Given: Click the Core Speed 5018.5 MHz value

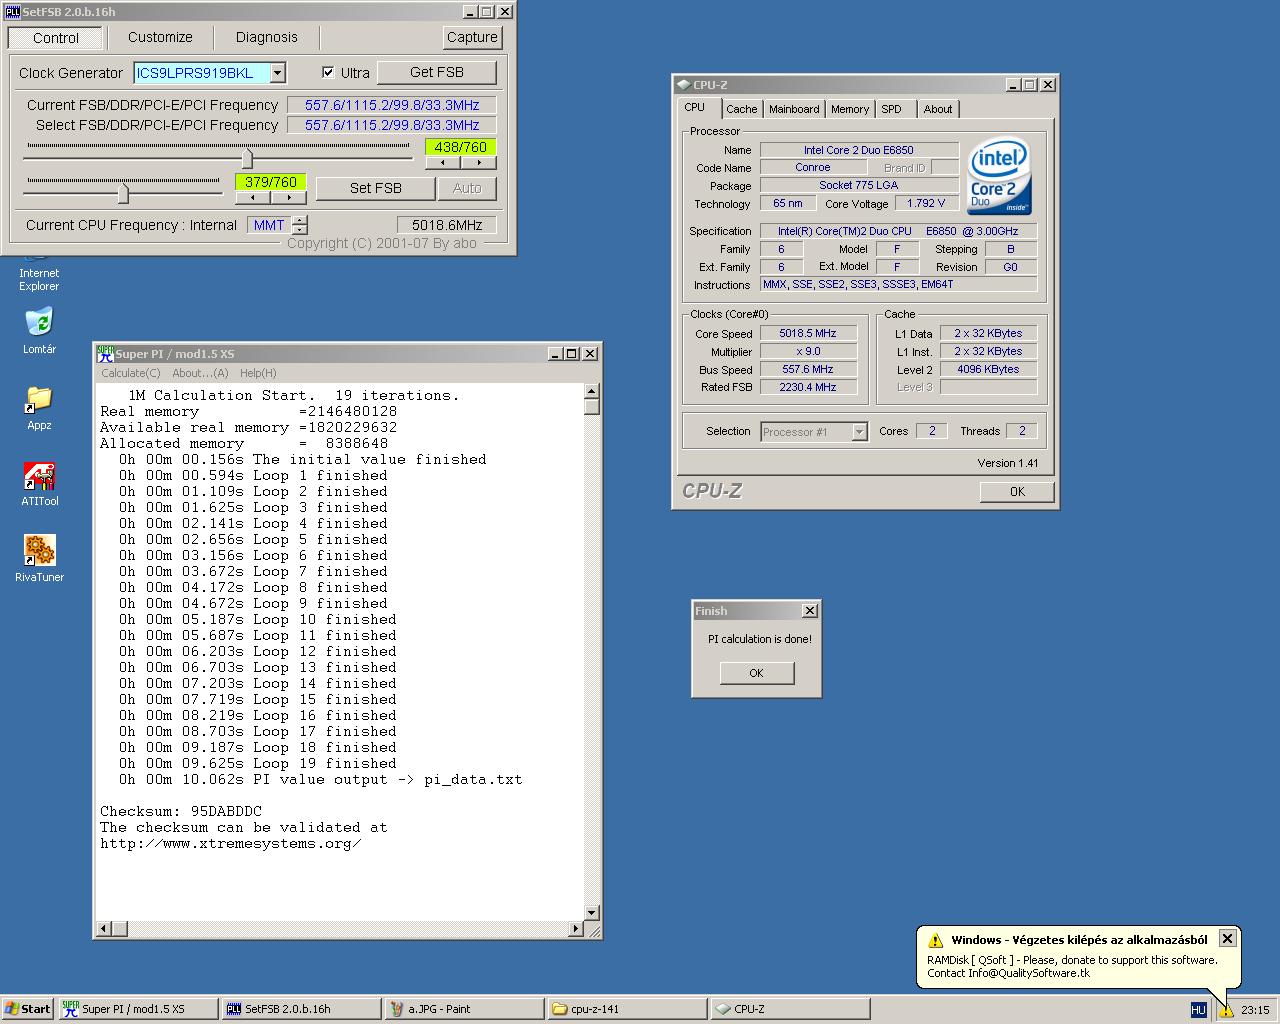Looking at the screenshot, I should coord(808,333).
